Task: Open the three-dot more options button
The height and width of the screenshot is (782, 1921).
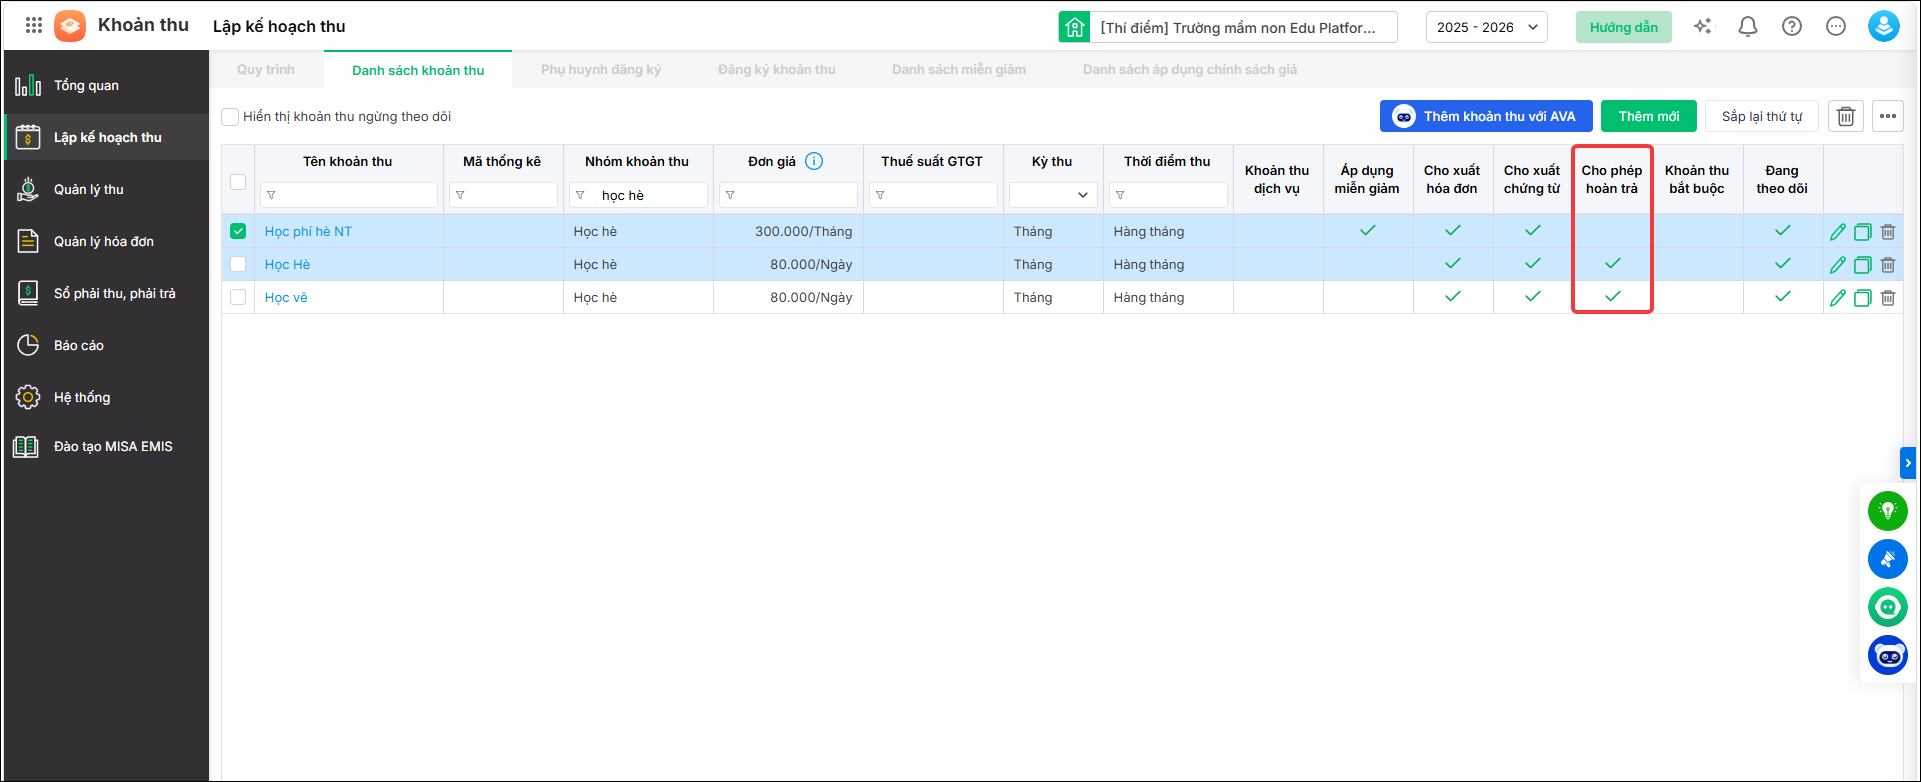Action: [1888, 116]
